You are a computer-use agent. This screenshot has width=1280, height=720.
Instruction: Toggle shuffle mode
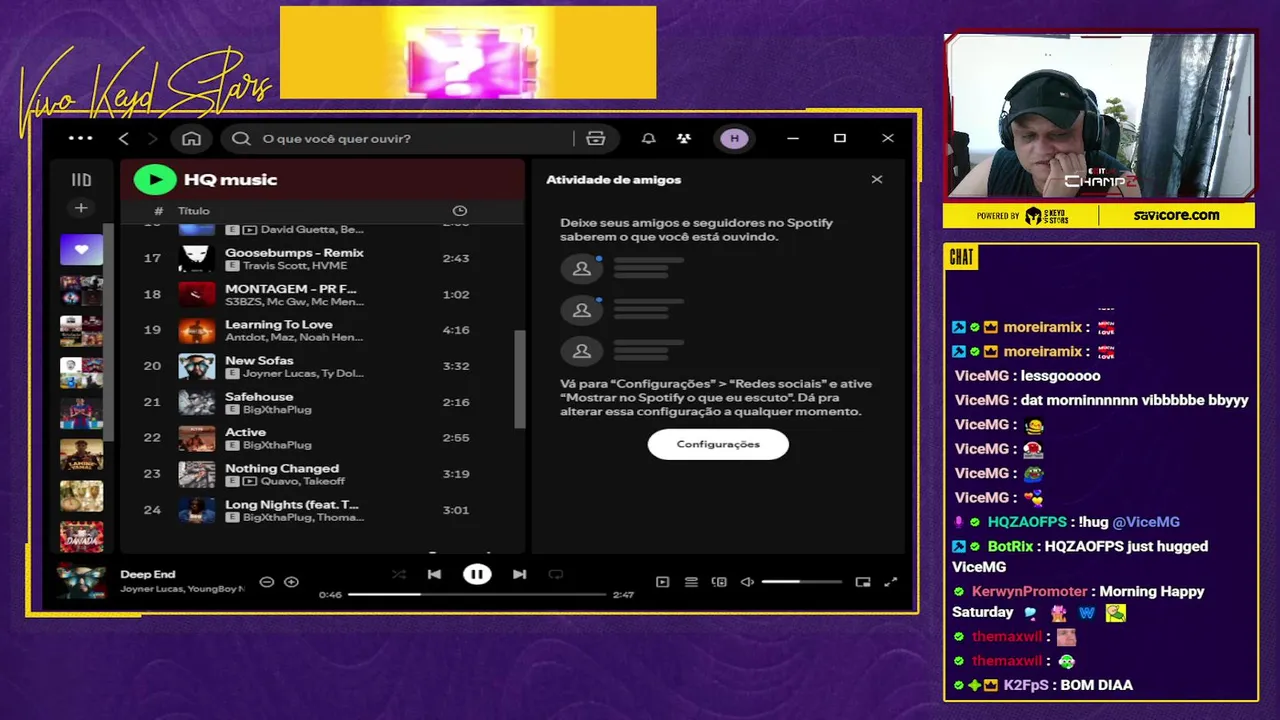[399, 574]
